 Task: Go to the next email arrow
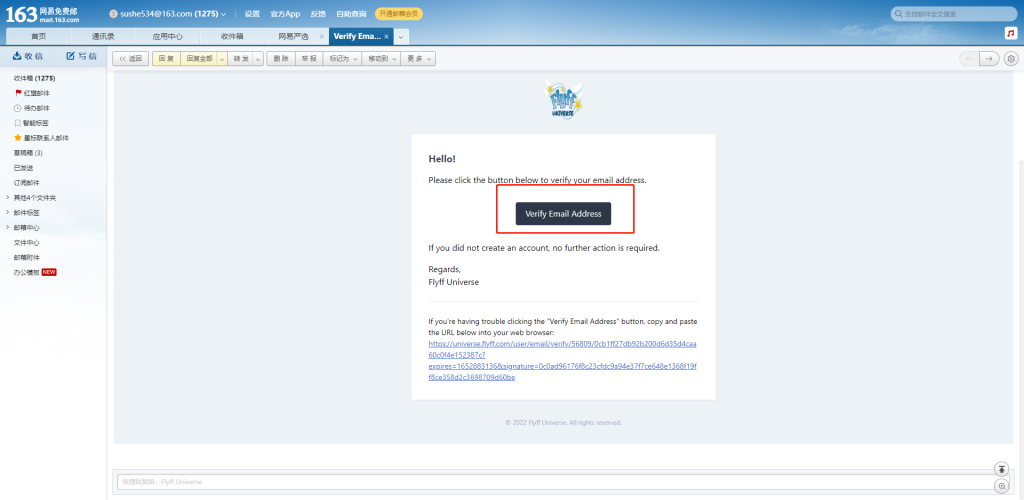pos(989,59)
